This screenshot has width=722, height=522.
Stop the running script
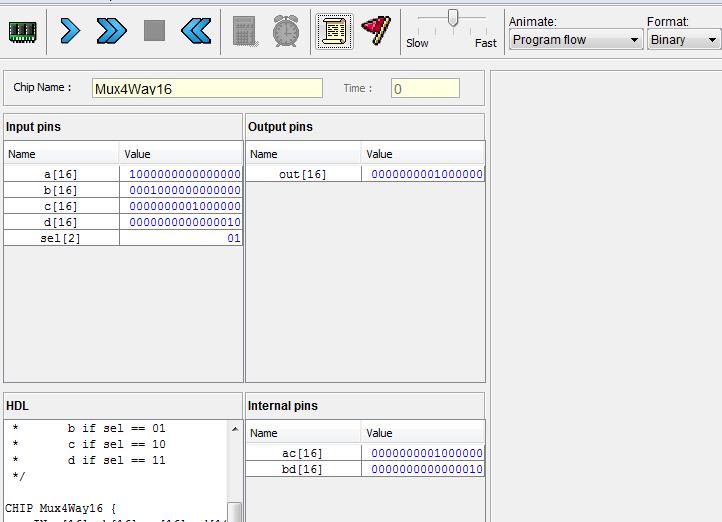click(x=154, y=31)
